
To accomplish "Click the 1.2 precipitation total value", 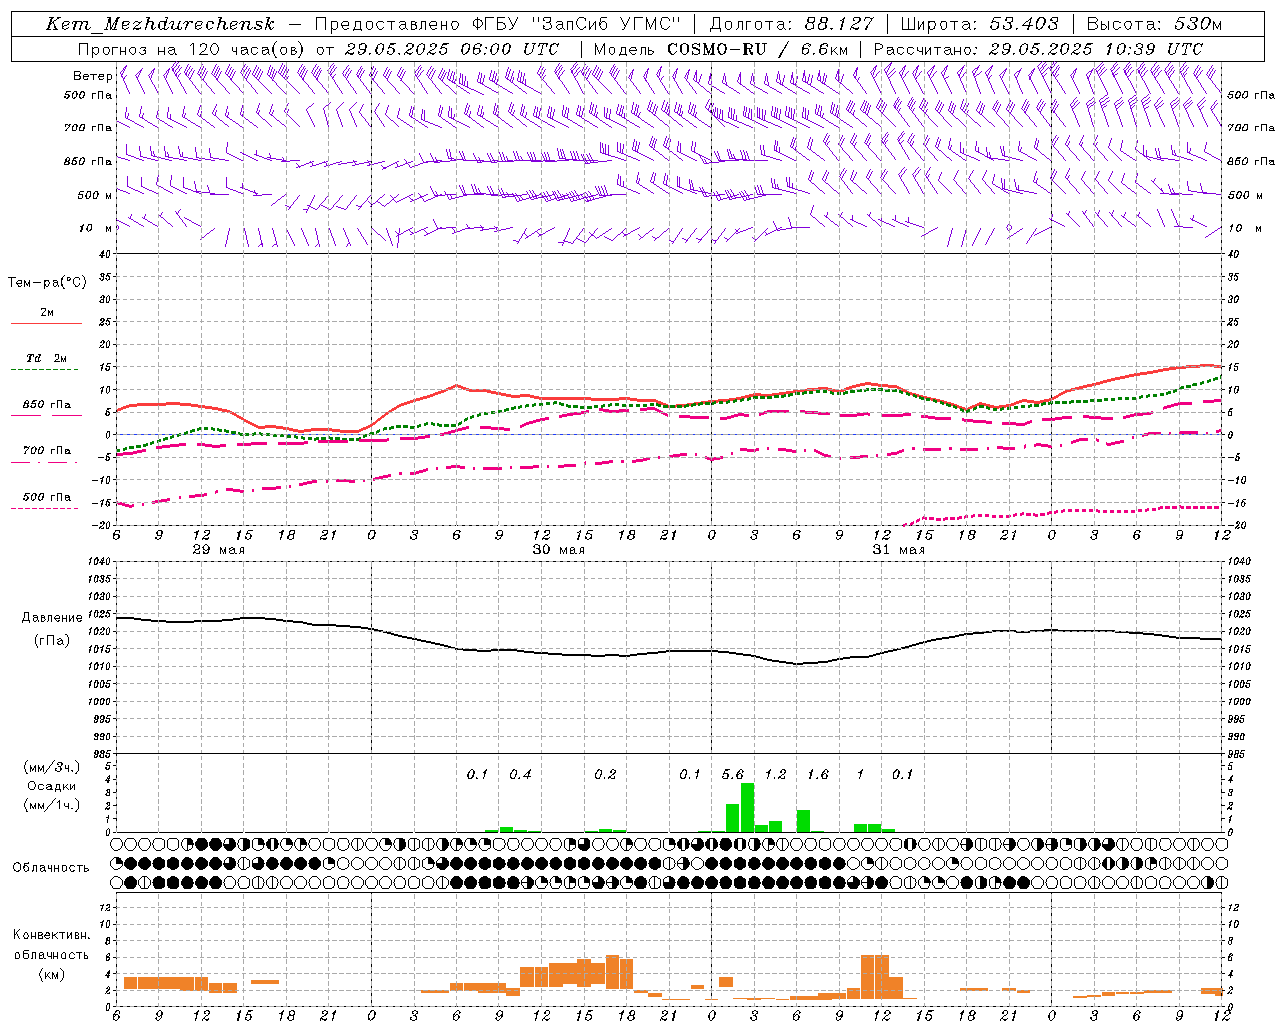I will (x=776, y=774).
